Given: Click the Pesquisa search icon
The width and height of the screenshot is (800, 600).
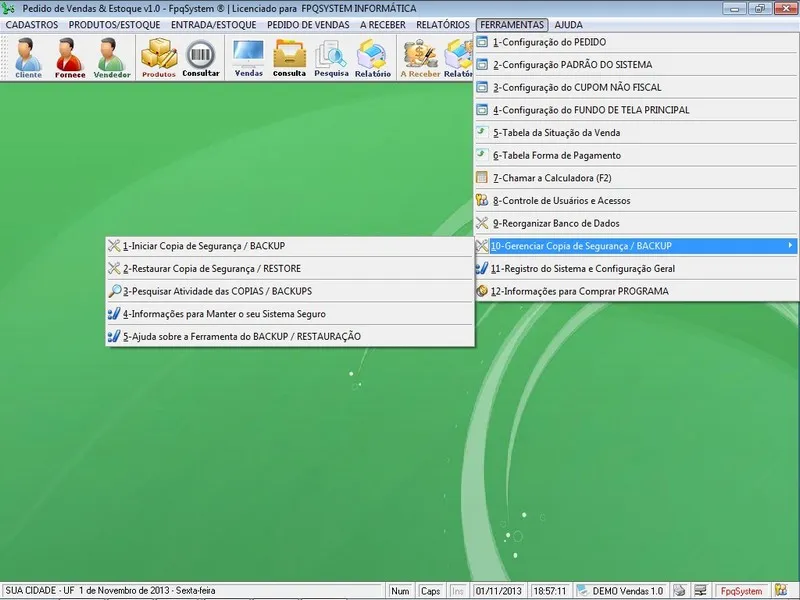Looking at the screenshot, I should point(331,57).
